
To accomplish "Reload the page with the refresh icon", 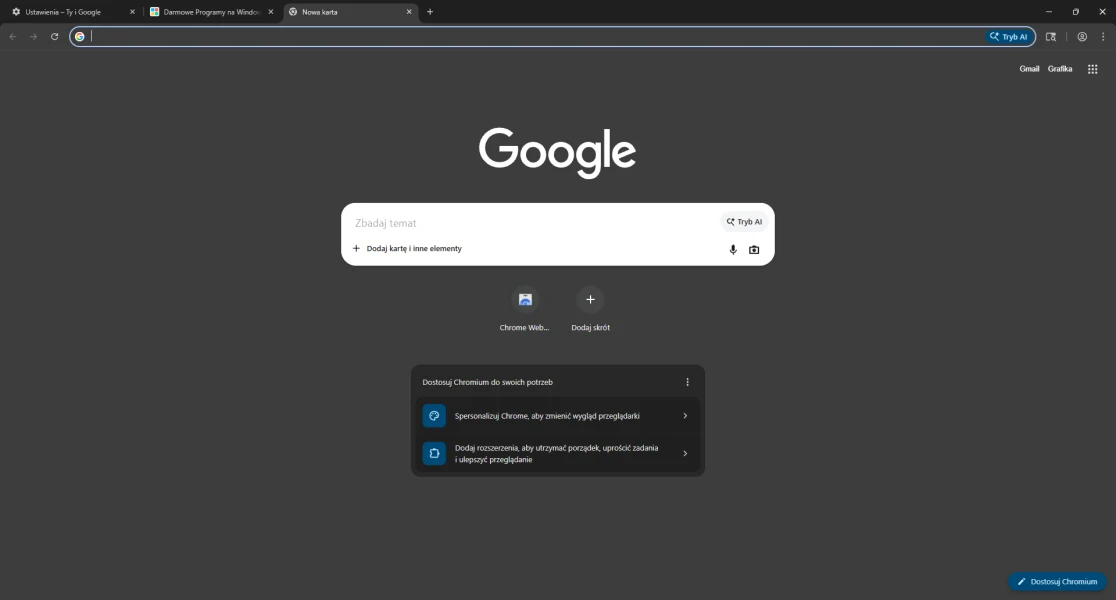I will tap(55, 37).
